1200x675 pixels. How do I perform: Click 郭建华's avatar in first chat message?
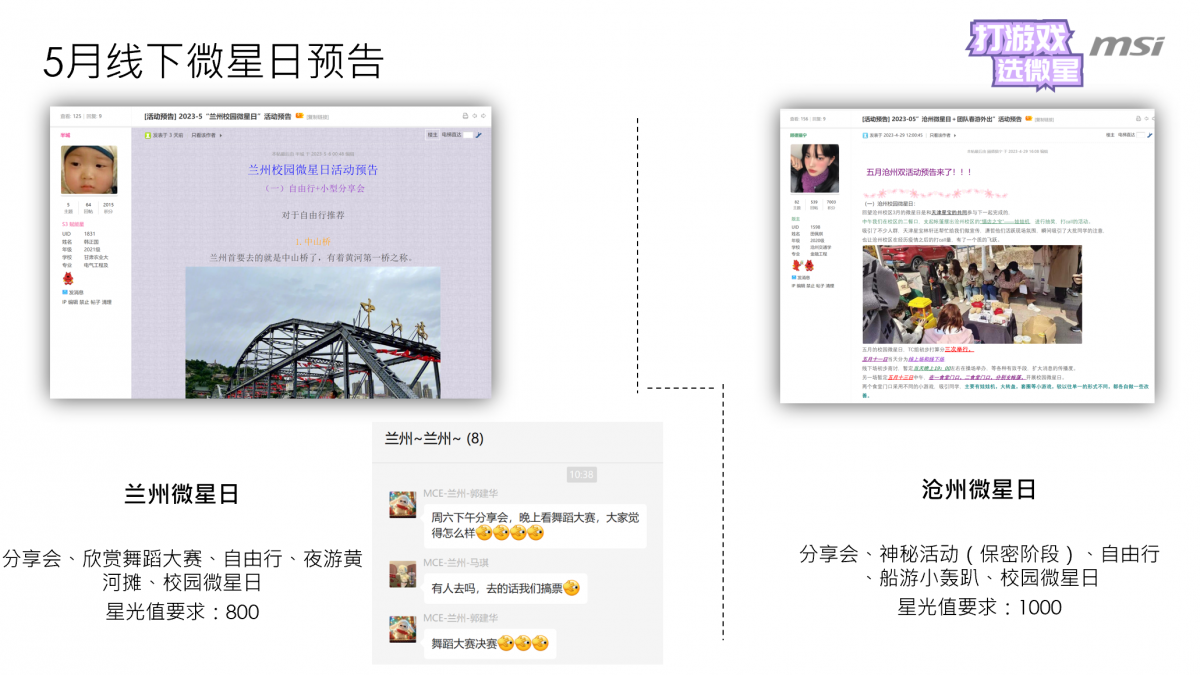click(403, 504)
